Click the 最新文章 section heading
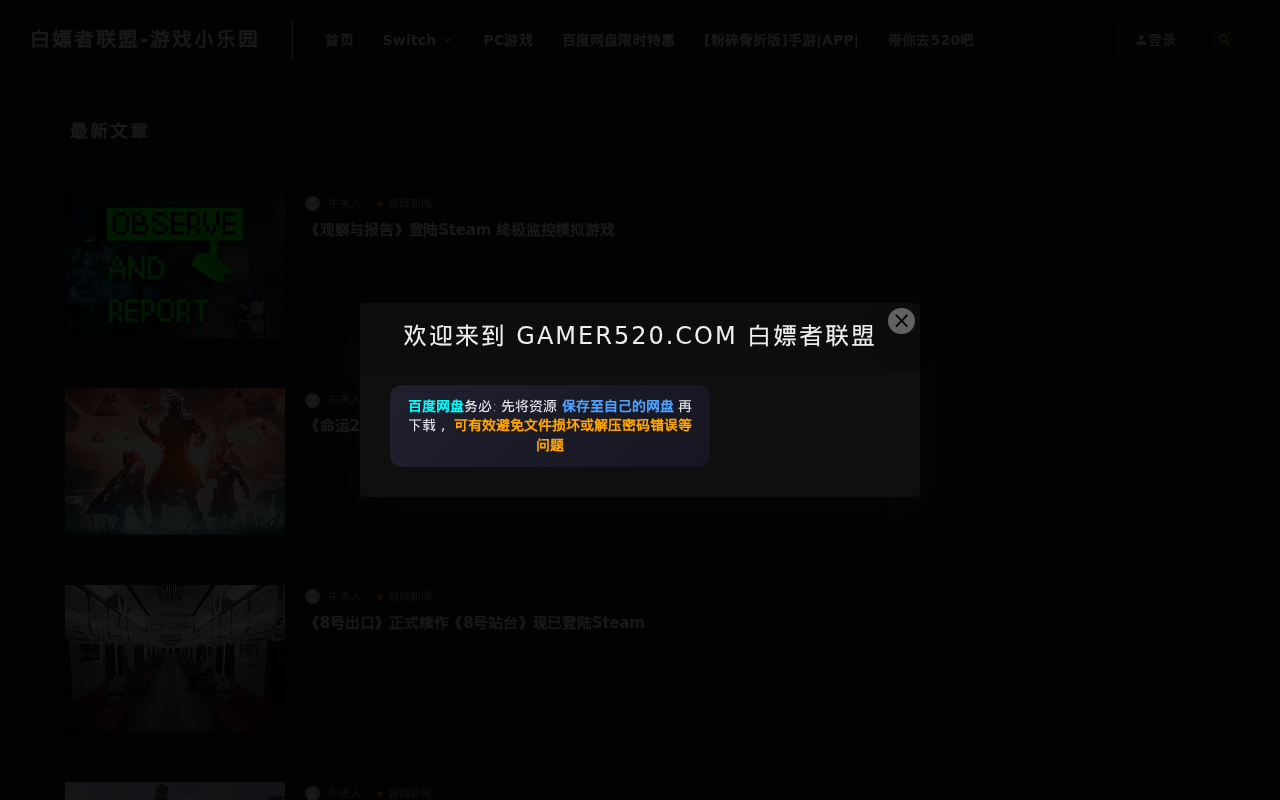The height and width of the screenshot is (800, 1280). 109,131
